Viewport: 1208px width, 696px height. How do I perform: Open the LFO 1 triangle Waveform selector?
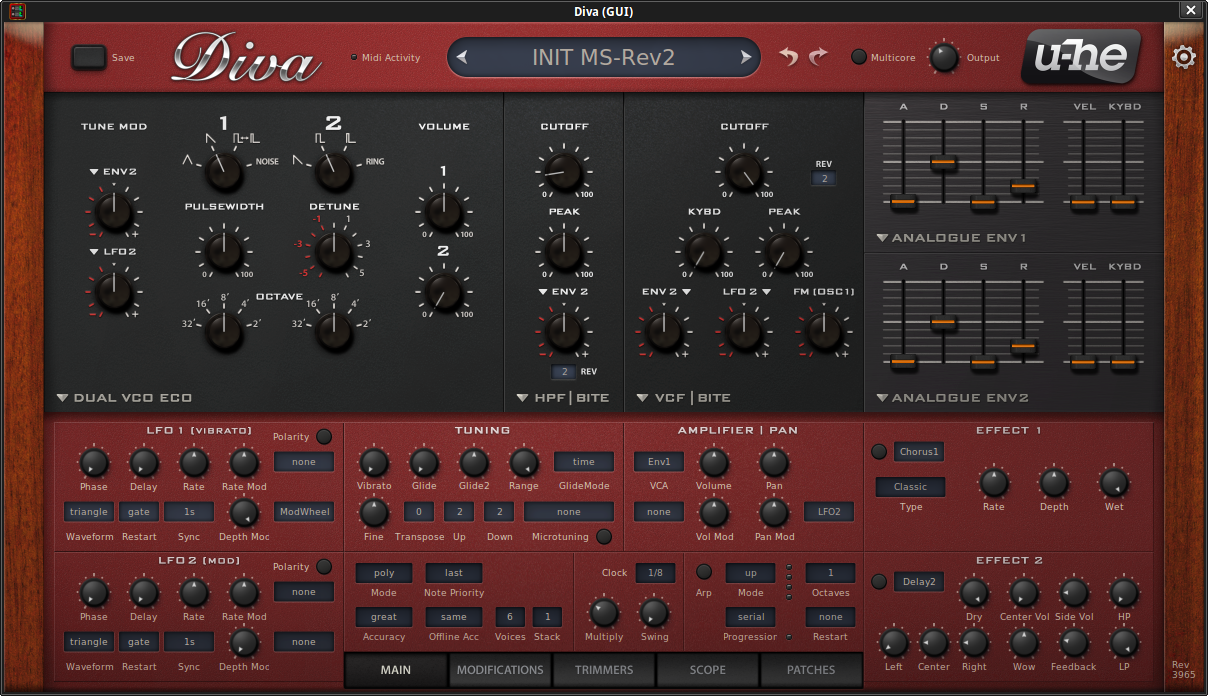tap(89, 512)
